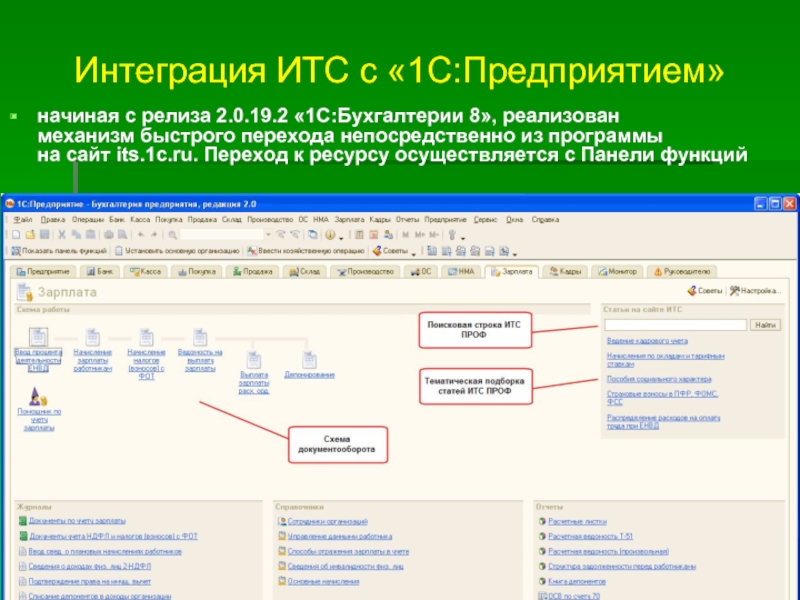
Task: Click the Open folder toolbar icon
Action: click(31, 235)
